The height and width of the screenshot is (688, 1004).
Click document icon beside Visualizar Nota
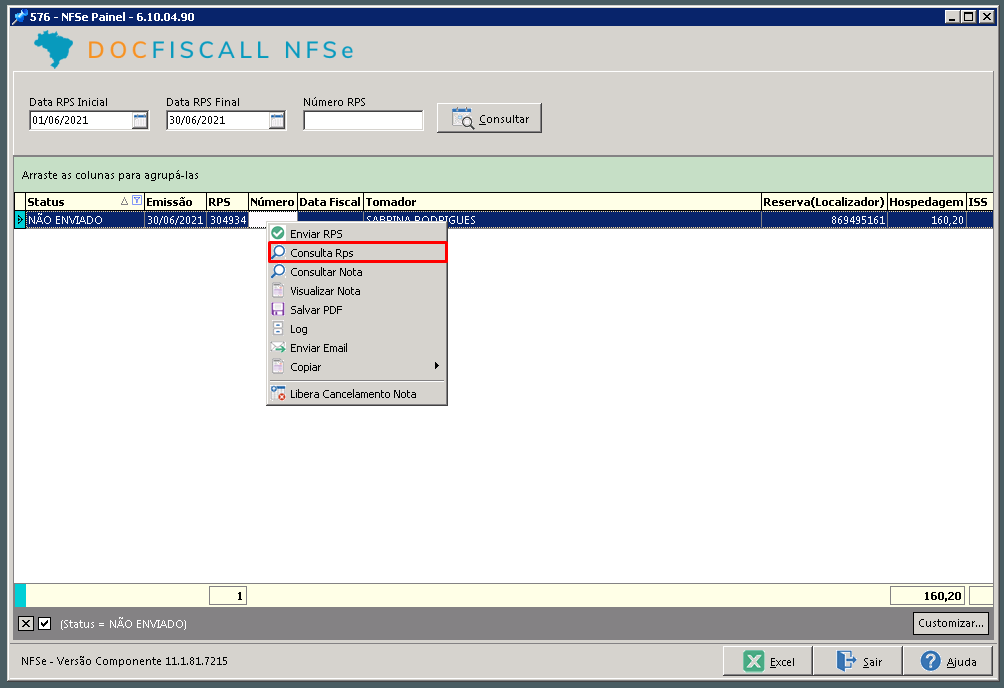tap(278, 290)
